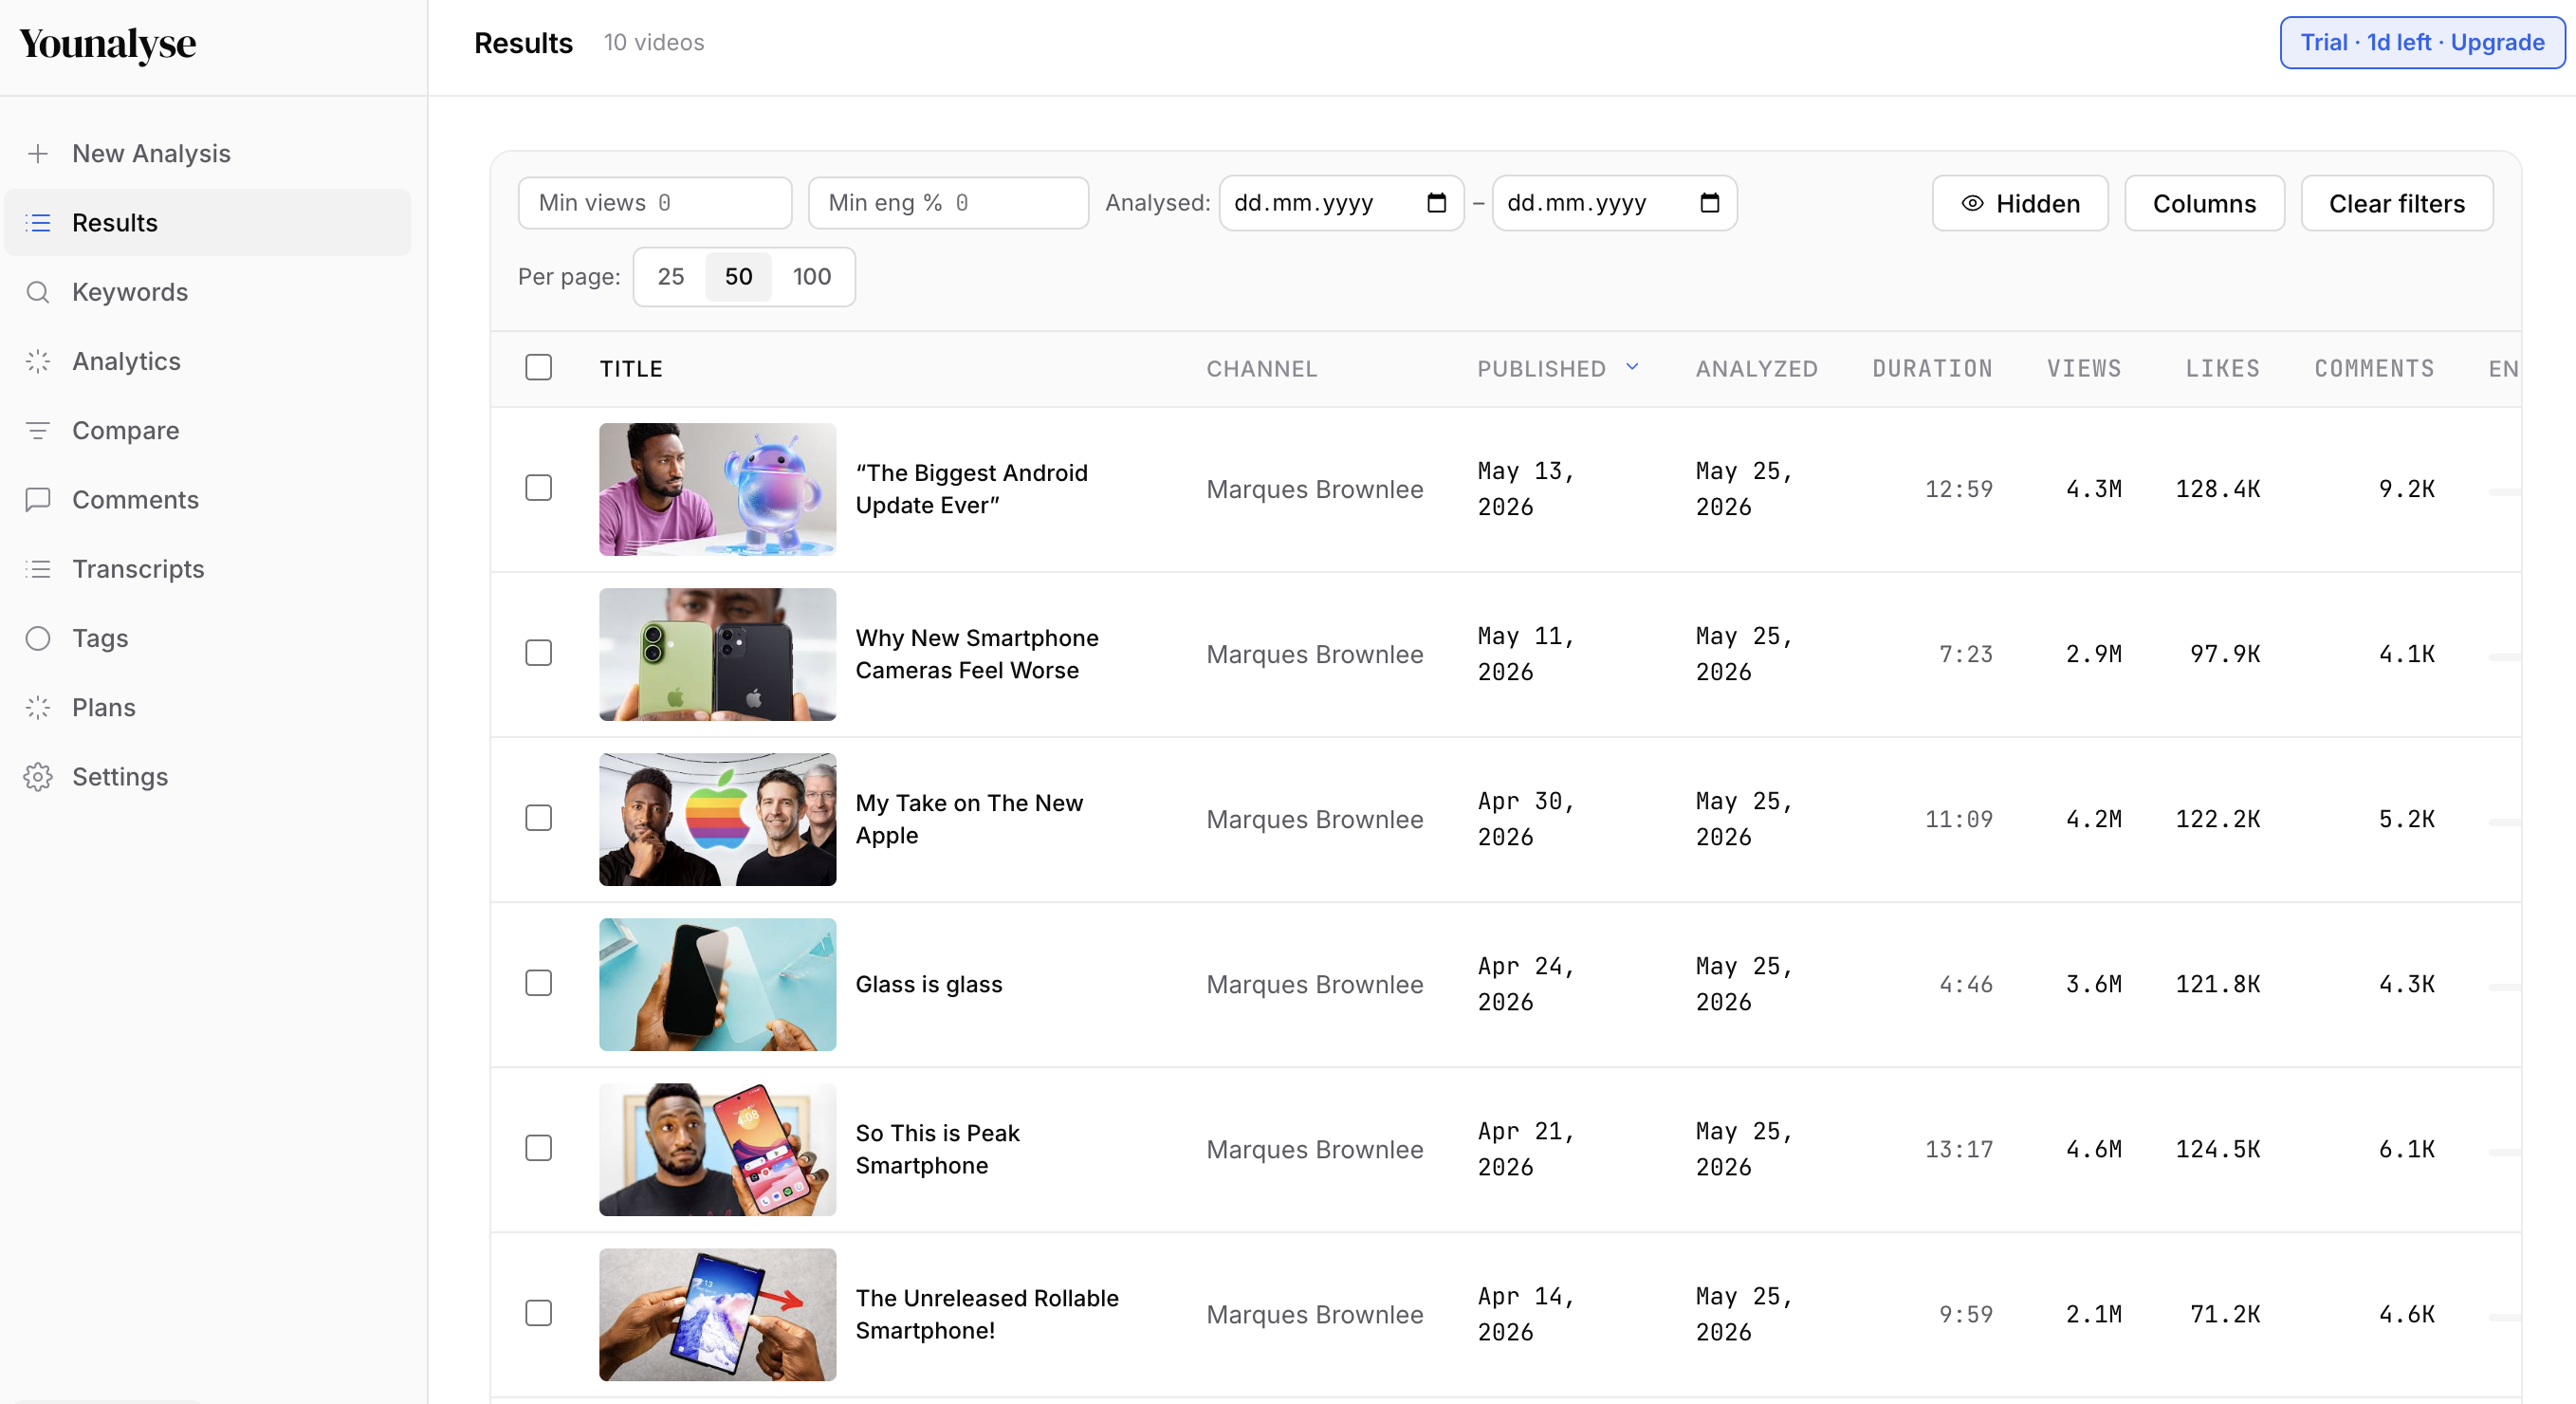This screenshot has width=2576, height=1404.
Task: Click the Min views input field
Action: 655,203
